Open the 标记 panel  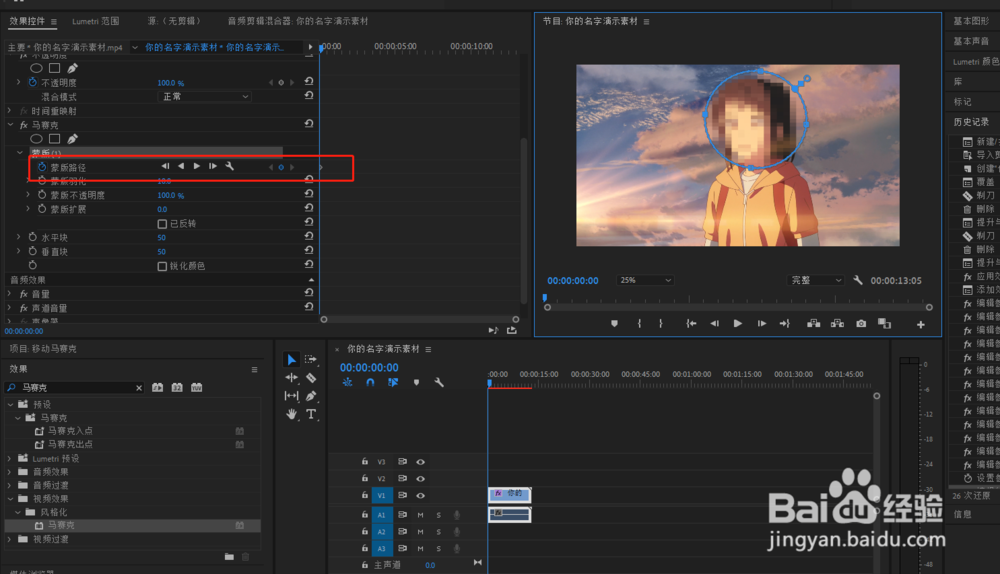tap(962, 102)
